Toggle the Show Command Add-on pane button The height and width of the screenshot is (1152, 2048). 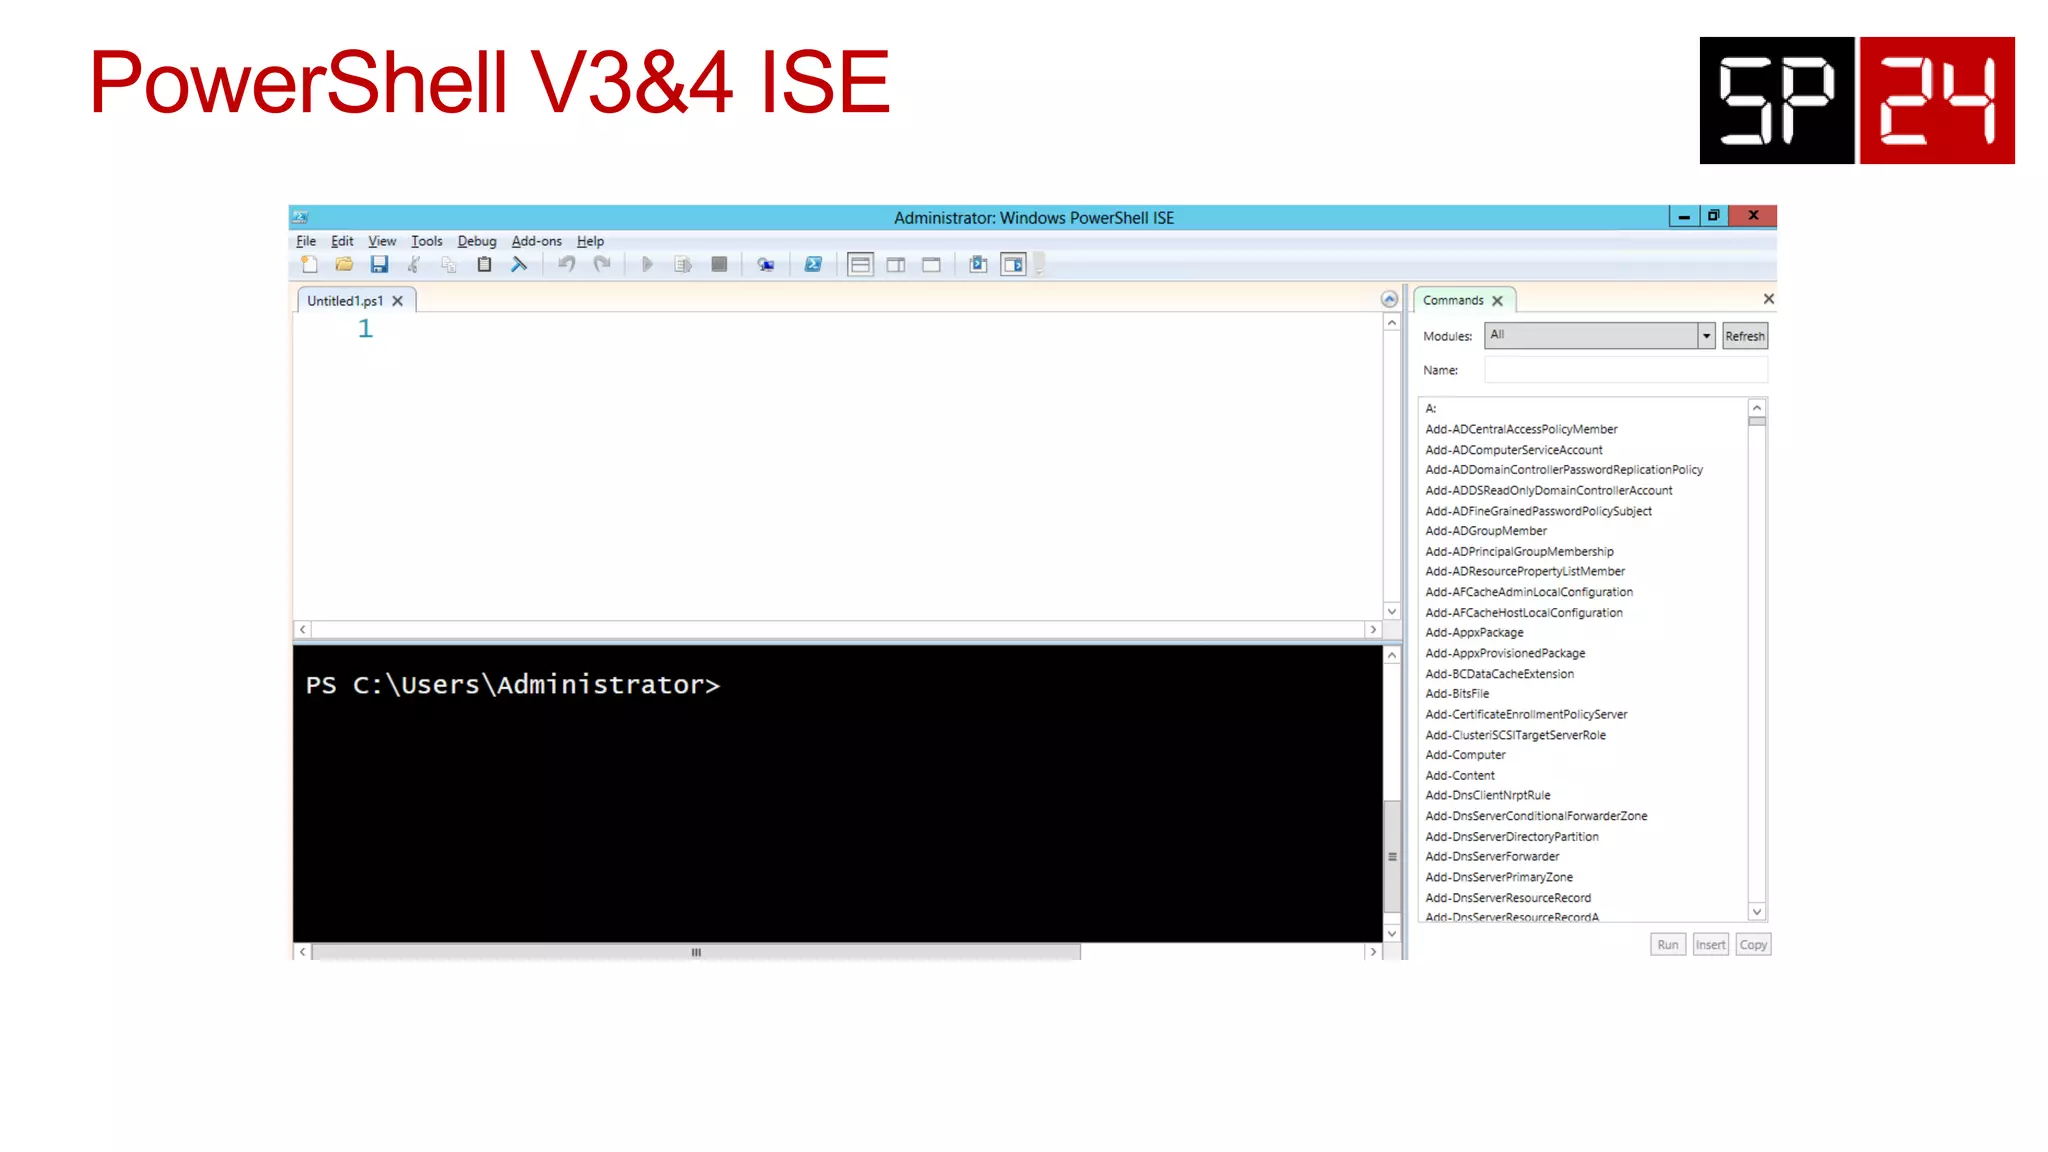1013,265
